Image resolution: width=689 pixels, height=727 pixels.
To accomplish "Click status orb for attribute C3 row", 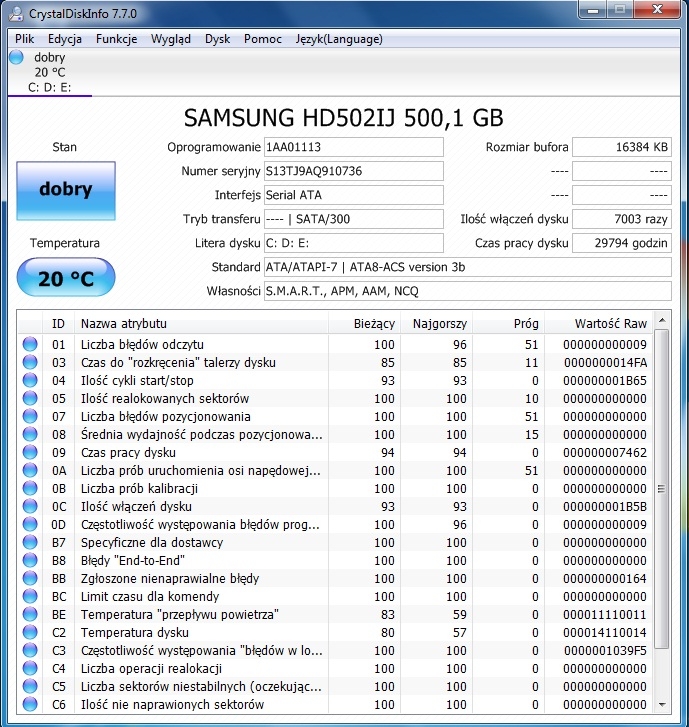I will click(30, 650).
